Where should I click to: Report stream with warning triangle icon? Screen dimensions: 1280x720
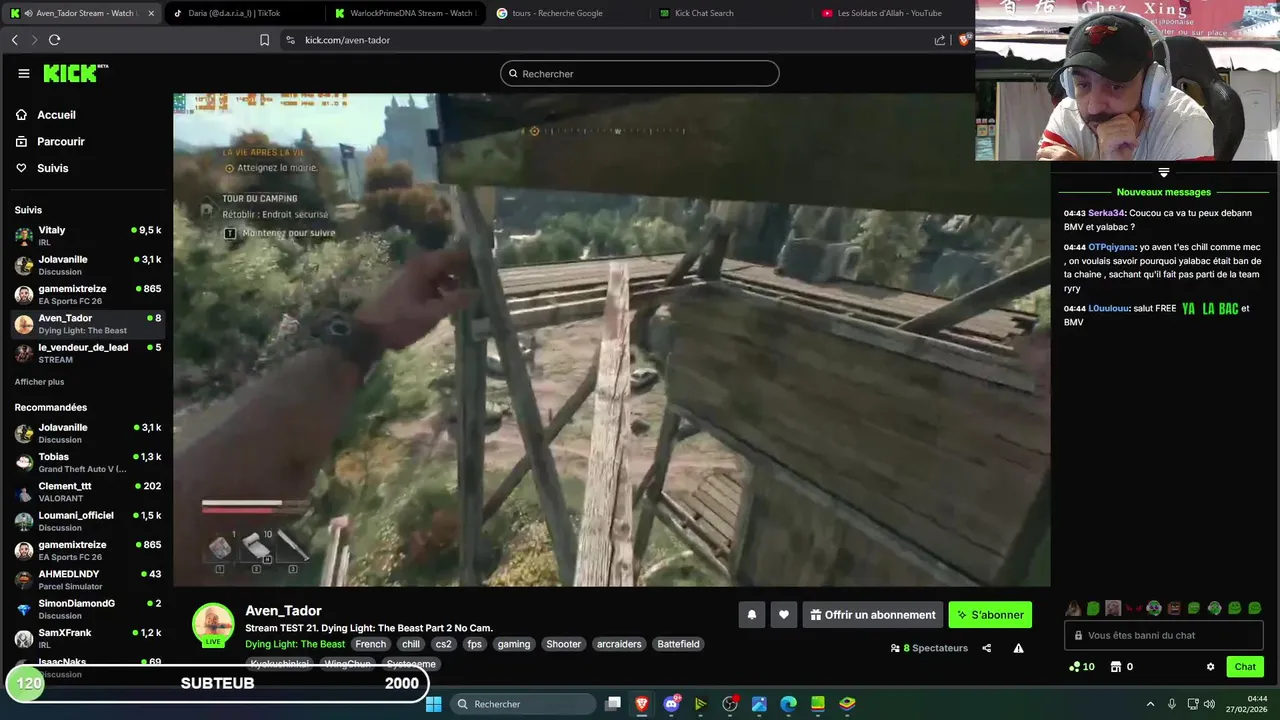pos(1018,648)
